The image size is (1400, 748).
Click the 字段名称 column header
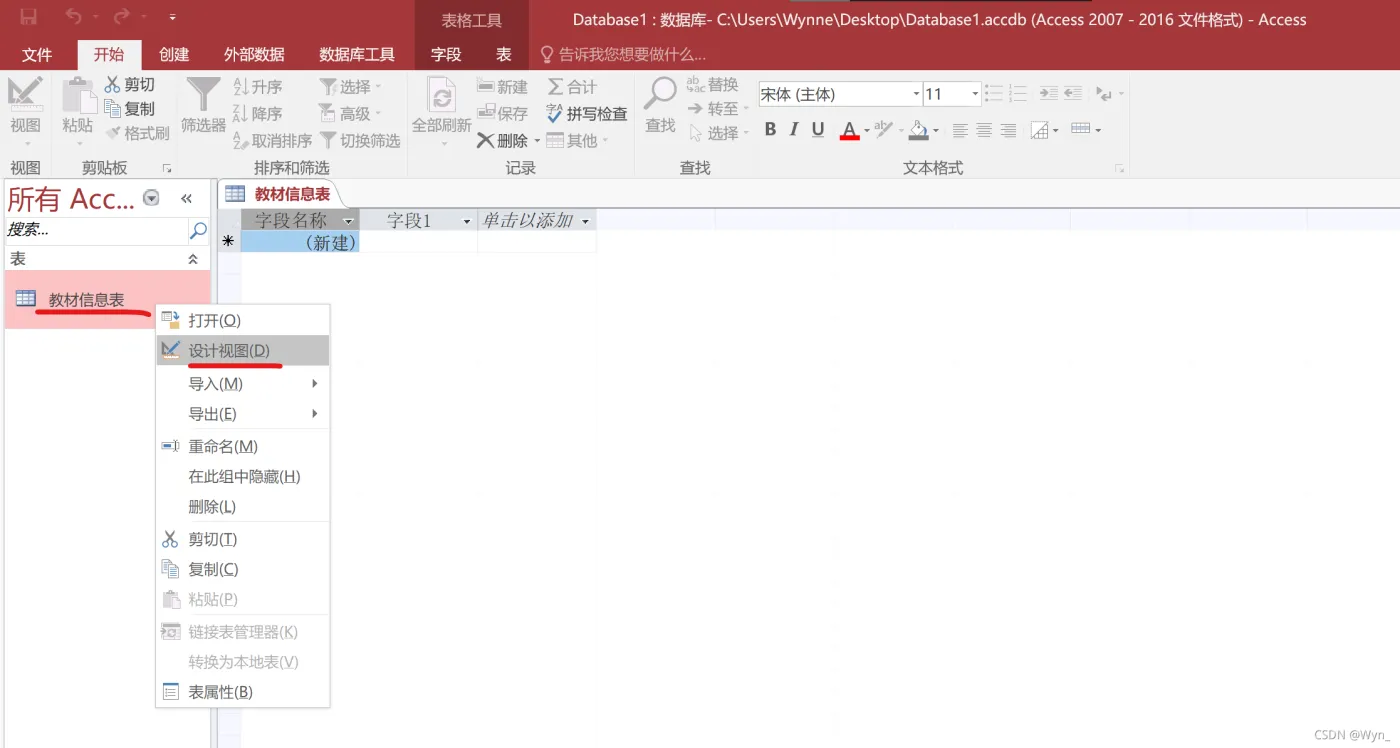click(x=300, y=220)
